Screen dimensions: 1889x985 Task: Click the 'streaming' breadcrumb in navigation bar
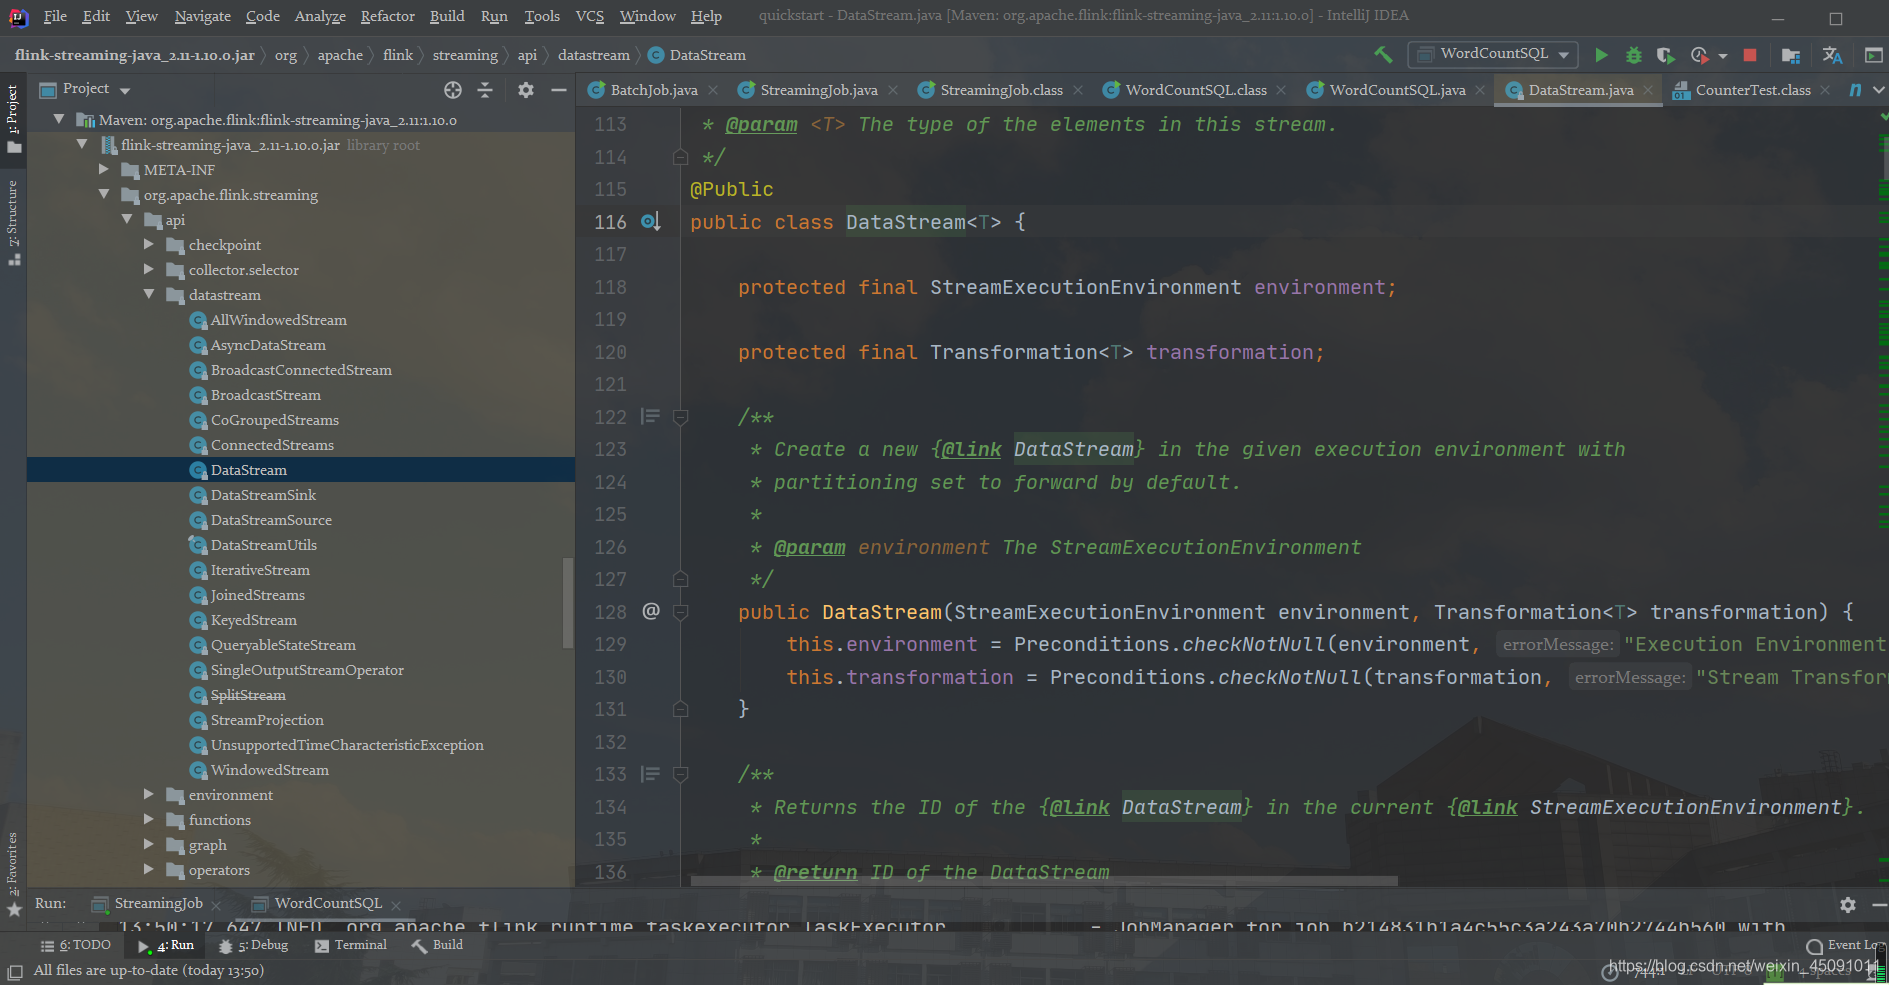click(x=465, y=55)
